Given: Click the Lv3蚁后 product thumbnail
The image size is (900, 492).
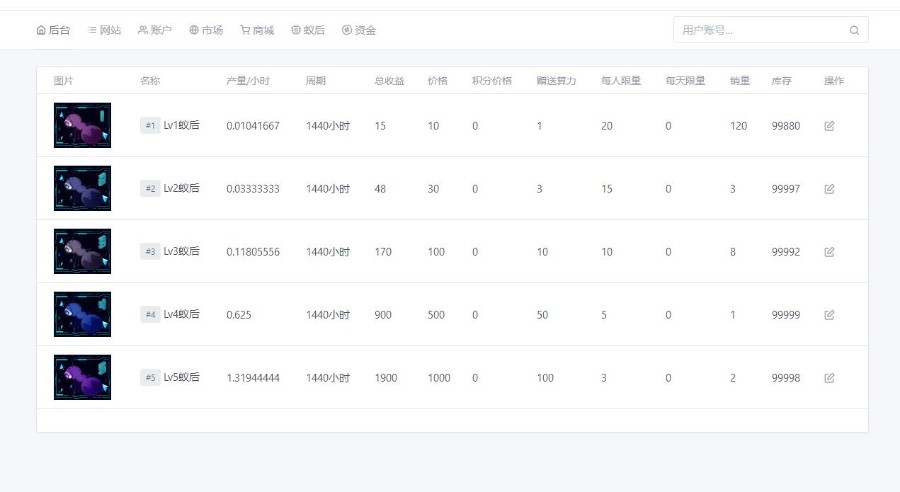Looking at the screenshot, I should (x=82, y=252).
